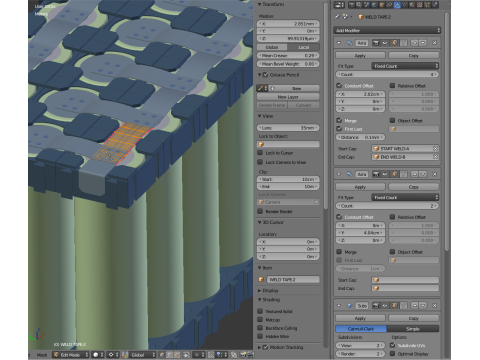Toggle viewport visibility of Subsurf modifier
Screen dimensions: 480x360
(x=385, y=305)
